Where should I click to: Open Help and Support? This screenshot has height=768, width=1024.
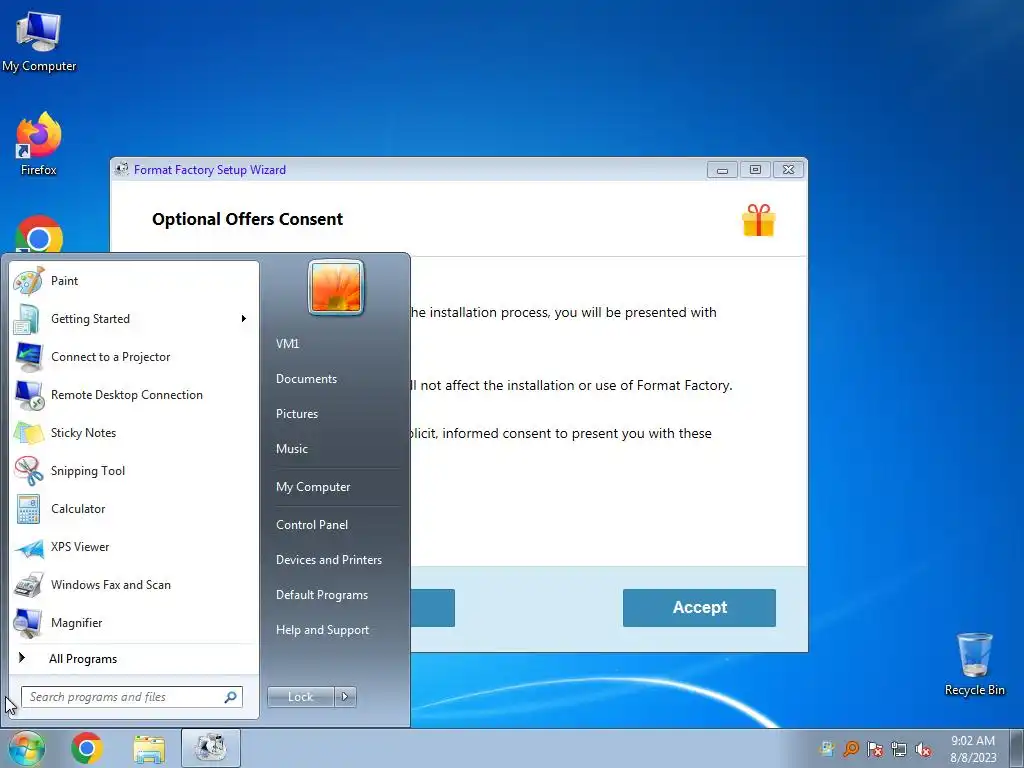322,630
